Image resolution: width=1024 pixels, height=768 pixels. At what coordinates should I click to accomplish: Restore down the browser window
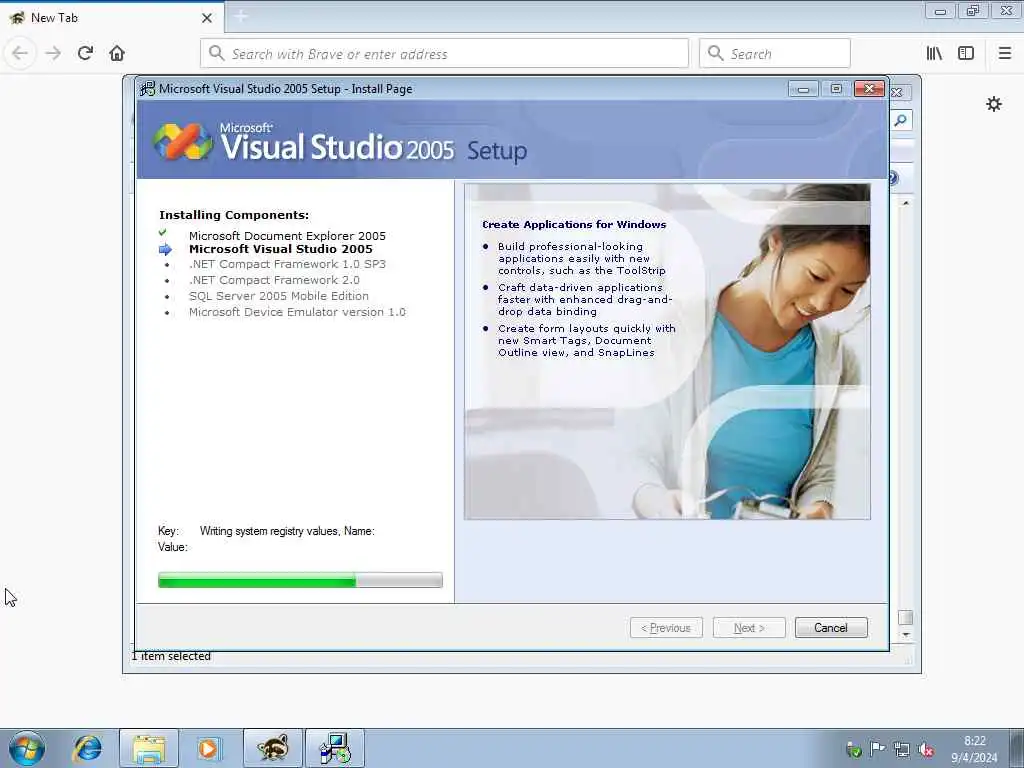(x=972, y=11)
